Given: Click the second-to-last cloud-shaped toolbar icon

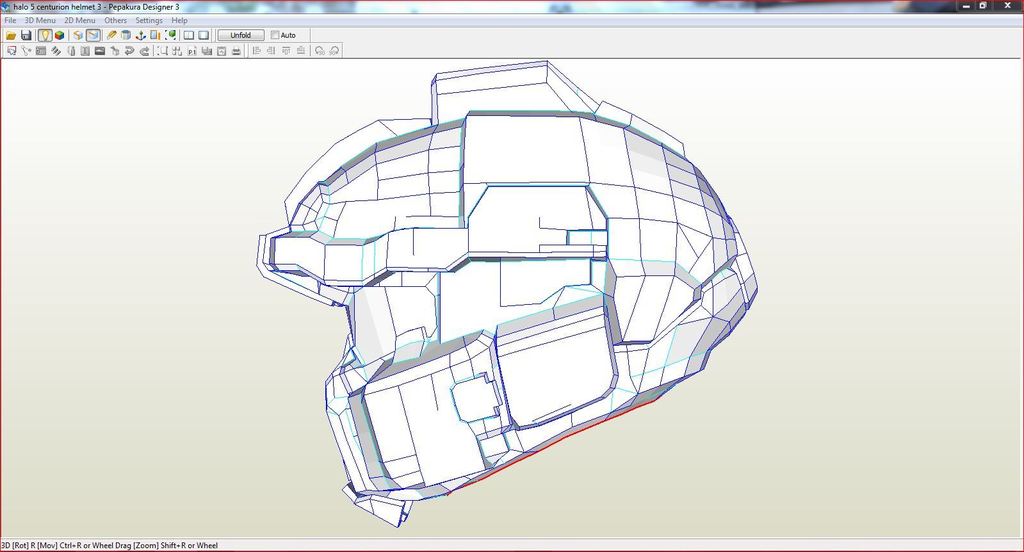Looking at the screenshot, I should [x=320, y=50].
